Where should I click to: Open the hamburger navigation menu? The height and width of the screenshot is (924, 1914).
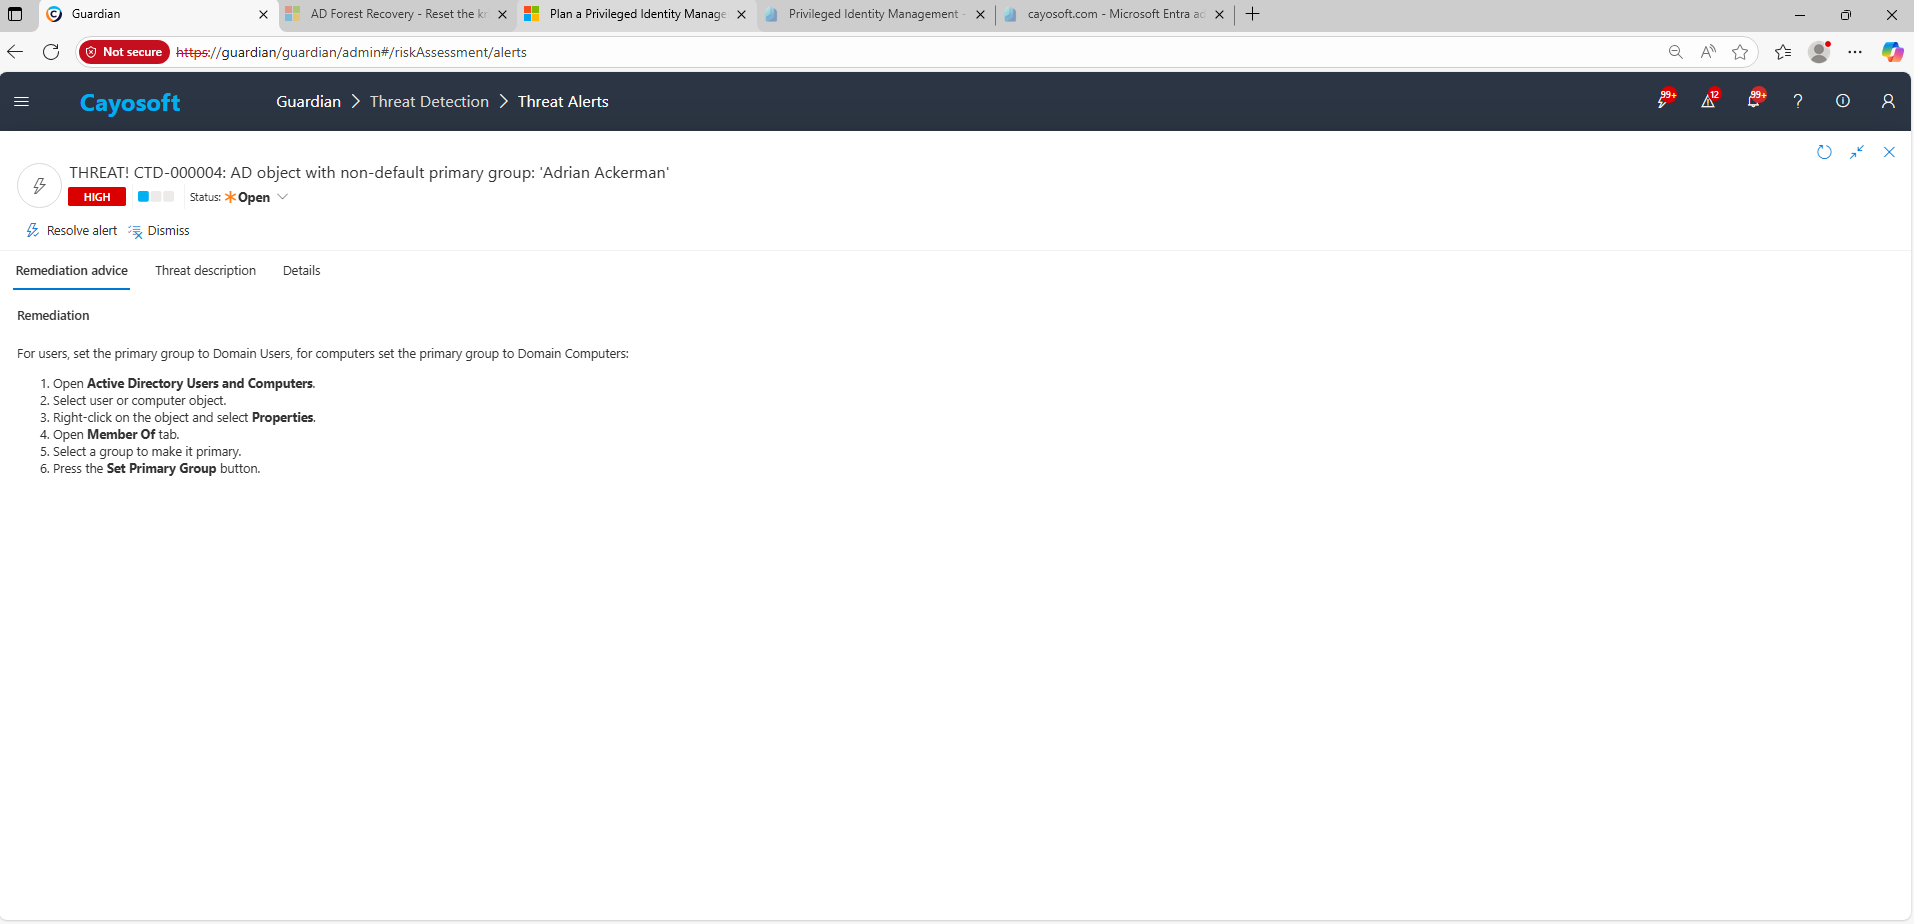pos(21,101)
